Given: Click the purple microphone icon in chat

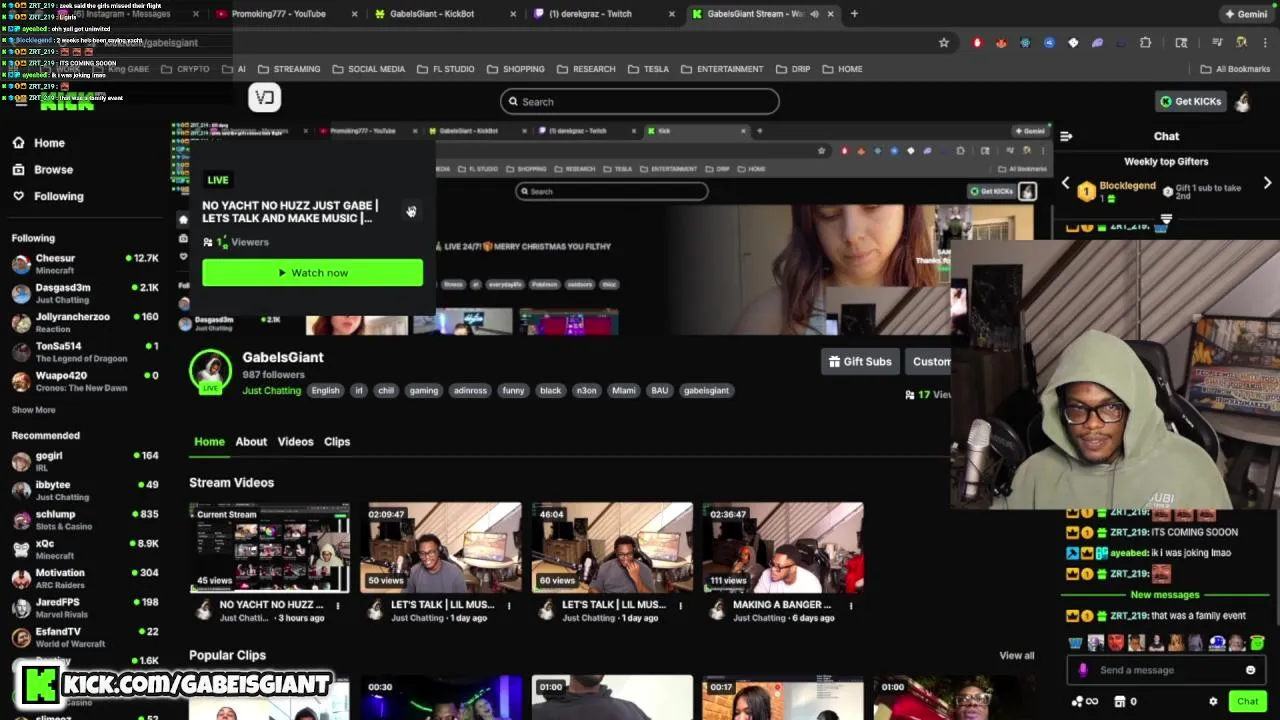Looking at the screenshot, I should (1083, 670).
